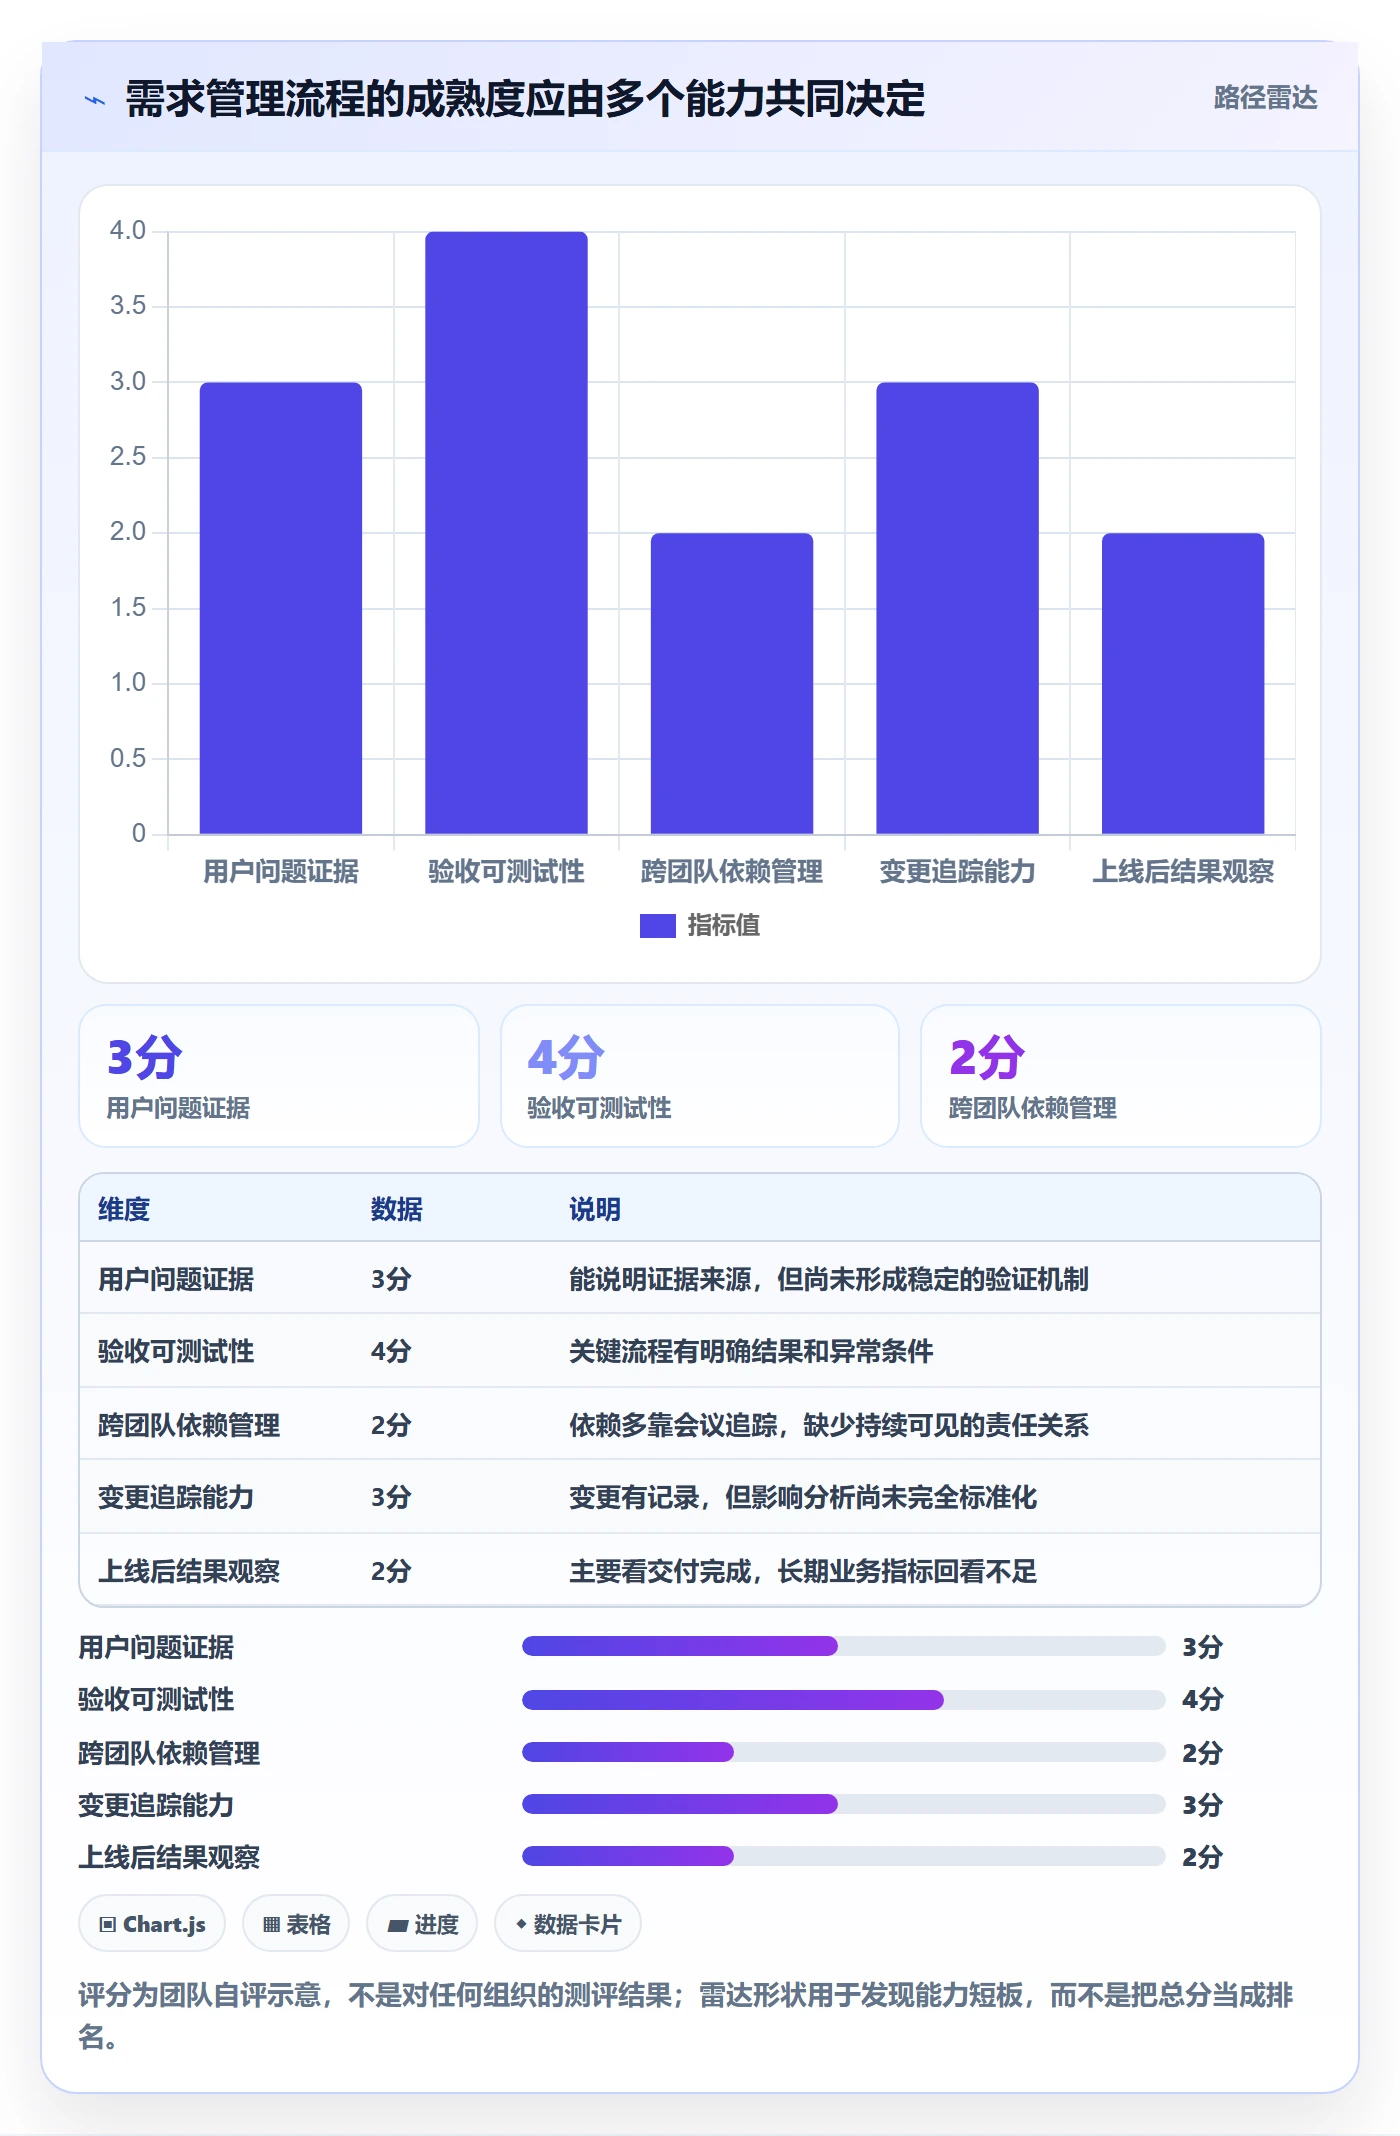Screen dimensions: 1400x2136
Task: Click the 用户问题证据 x-axis label
Action: tap(281, 872)
